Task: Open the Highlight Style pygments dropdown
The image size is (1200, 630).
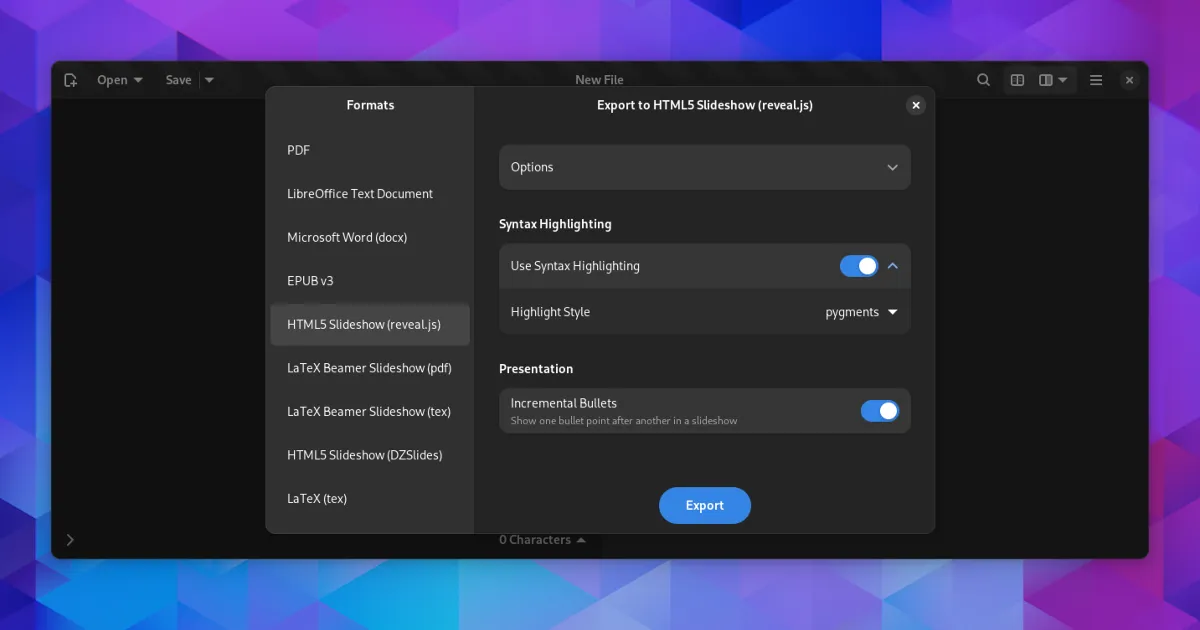Action: 861,312
